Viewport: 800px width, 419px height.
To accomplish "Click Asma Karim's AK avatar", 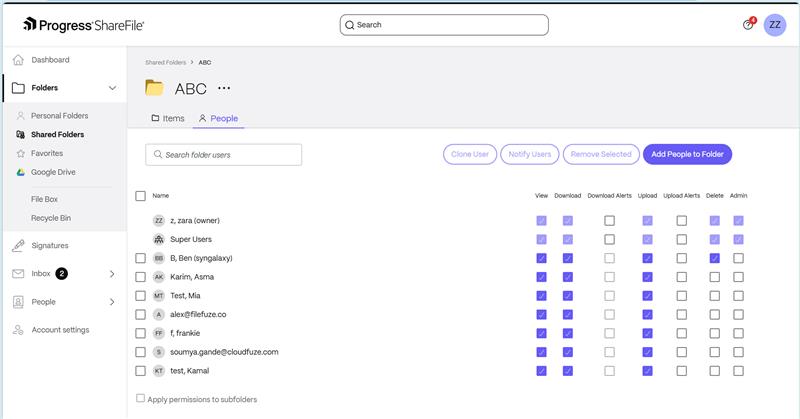I will 159,277.
